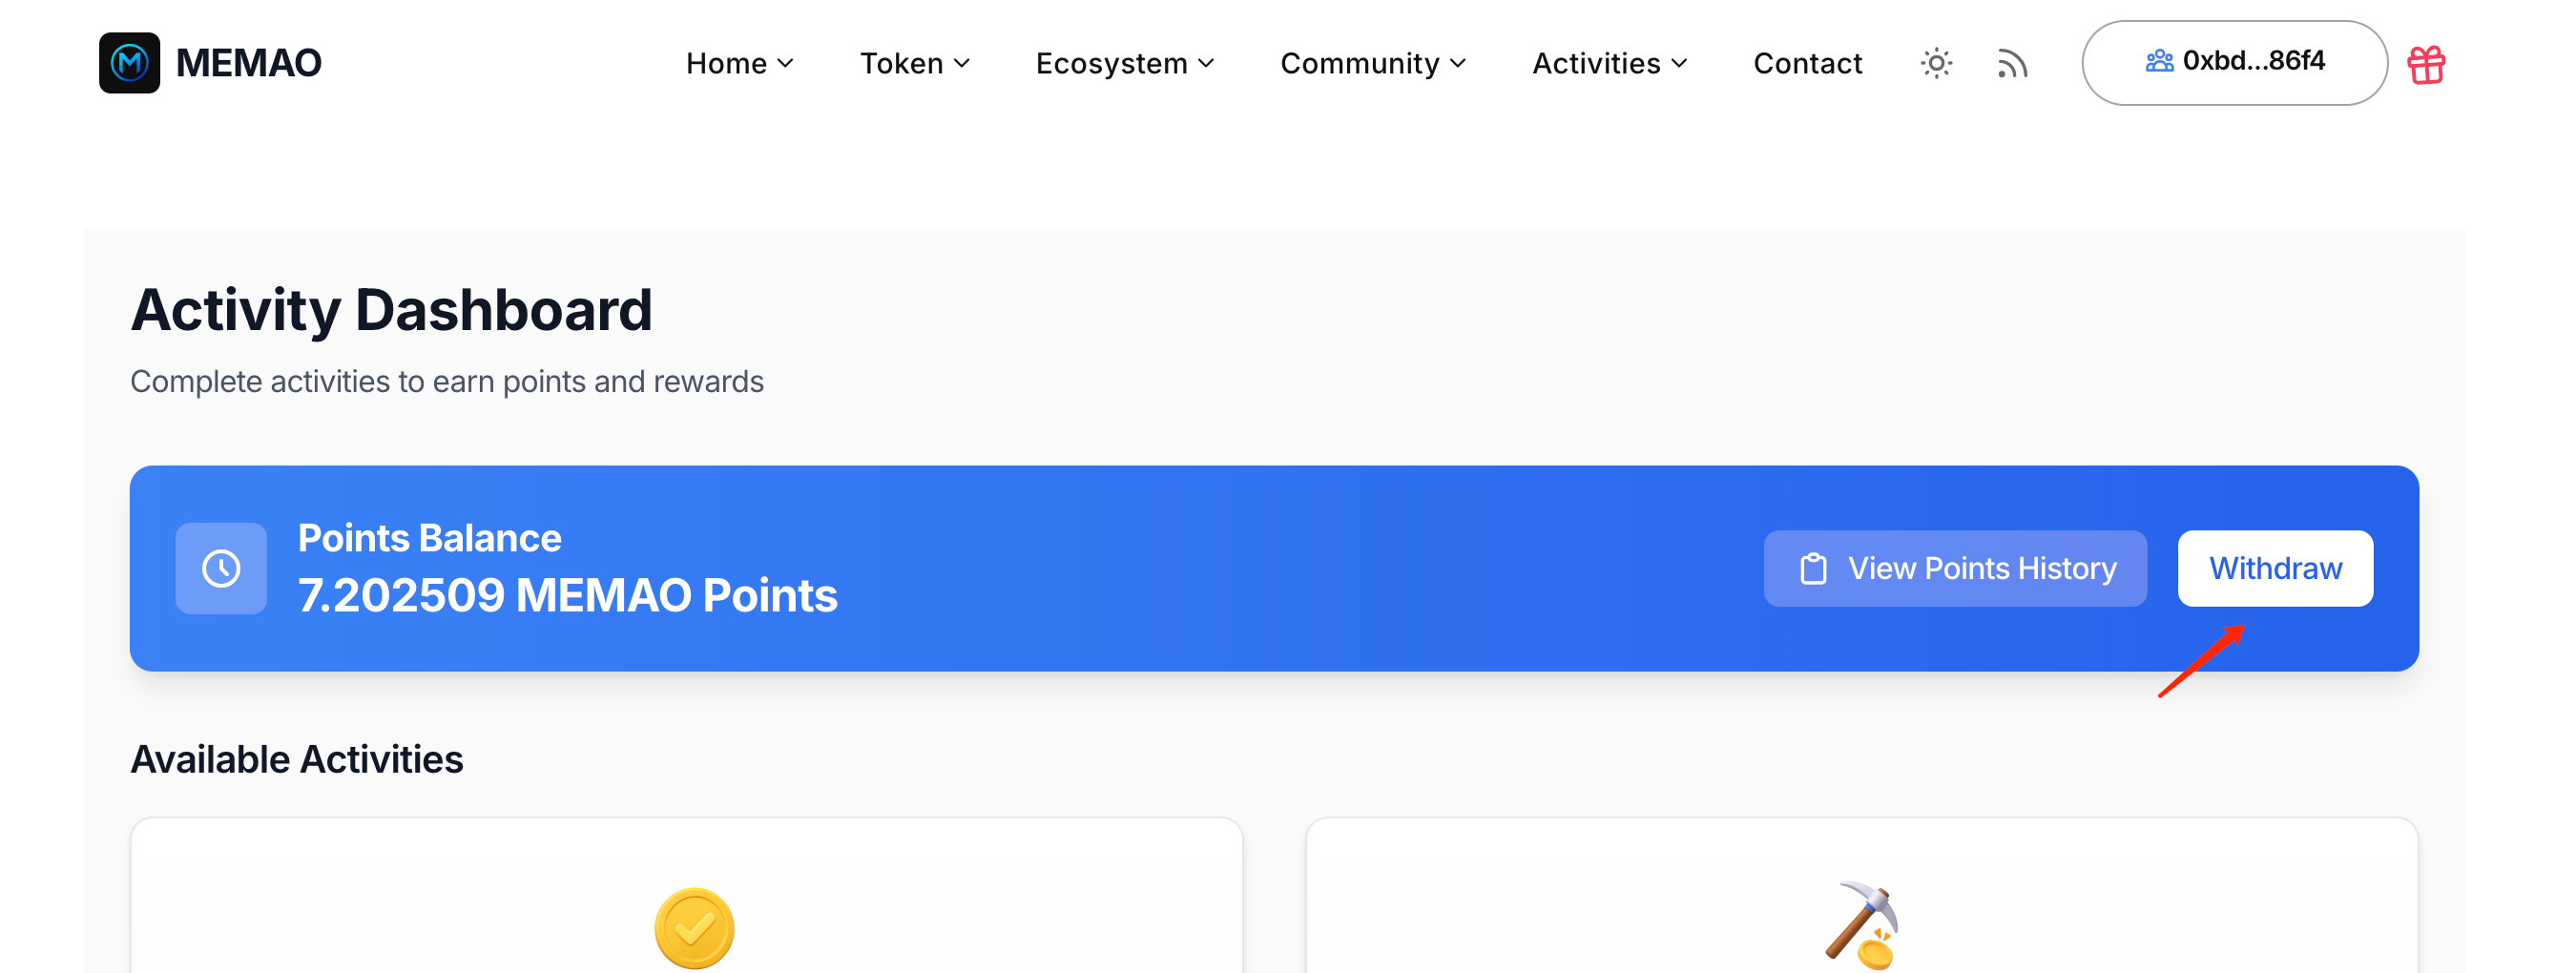Screen dimensions: 2576x973
Task: Open the Community menu
Action: pyautogui.click(x=1373, y=64)
